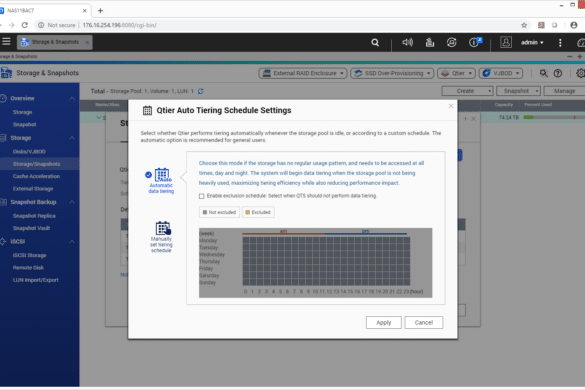Screen dimensions: 585x390
Task: Click the storage pool percent used bar
Action: pos(554,118)
